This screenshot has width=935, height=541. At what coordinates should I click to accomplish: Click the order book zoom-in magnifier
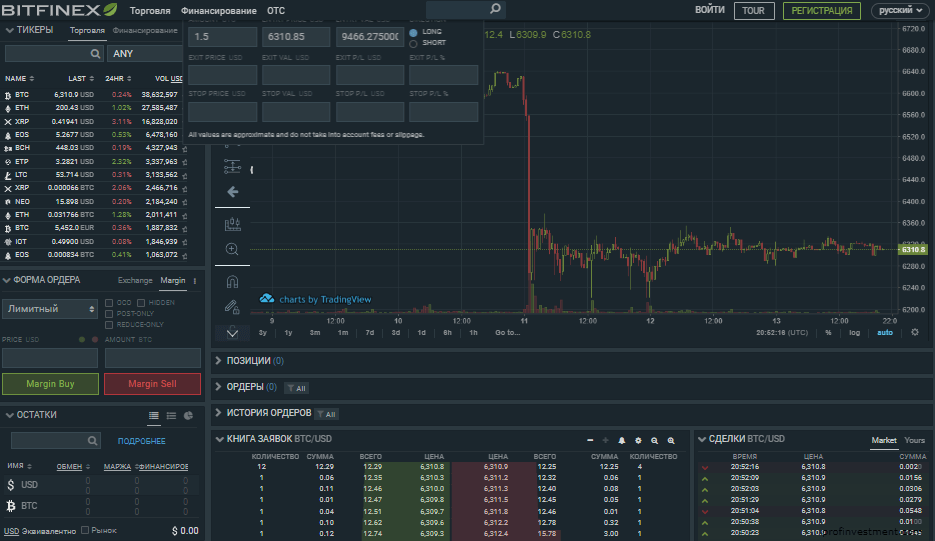(671, 440)
